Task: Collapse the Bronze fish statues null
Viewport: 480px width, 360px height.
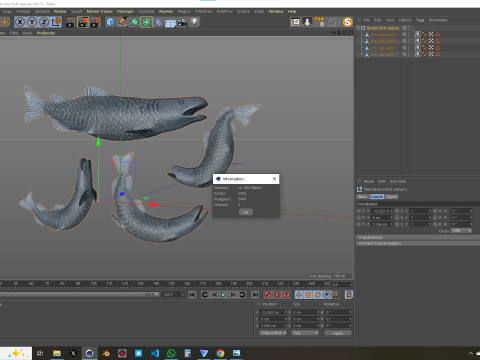Action: pyautogui.click(x=358, y=28)
